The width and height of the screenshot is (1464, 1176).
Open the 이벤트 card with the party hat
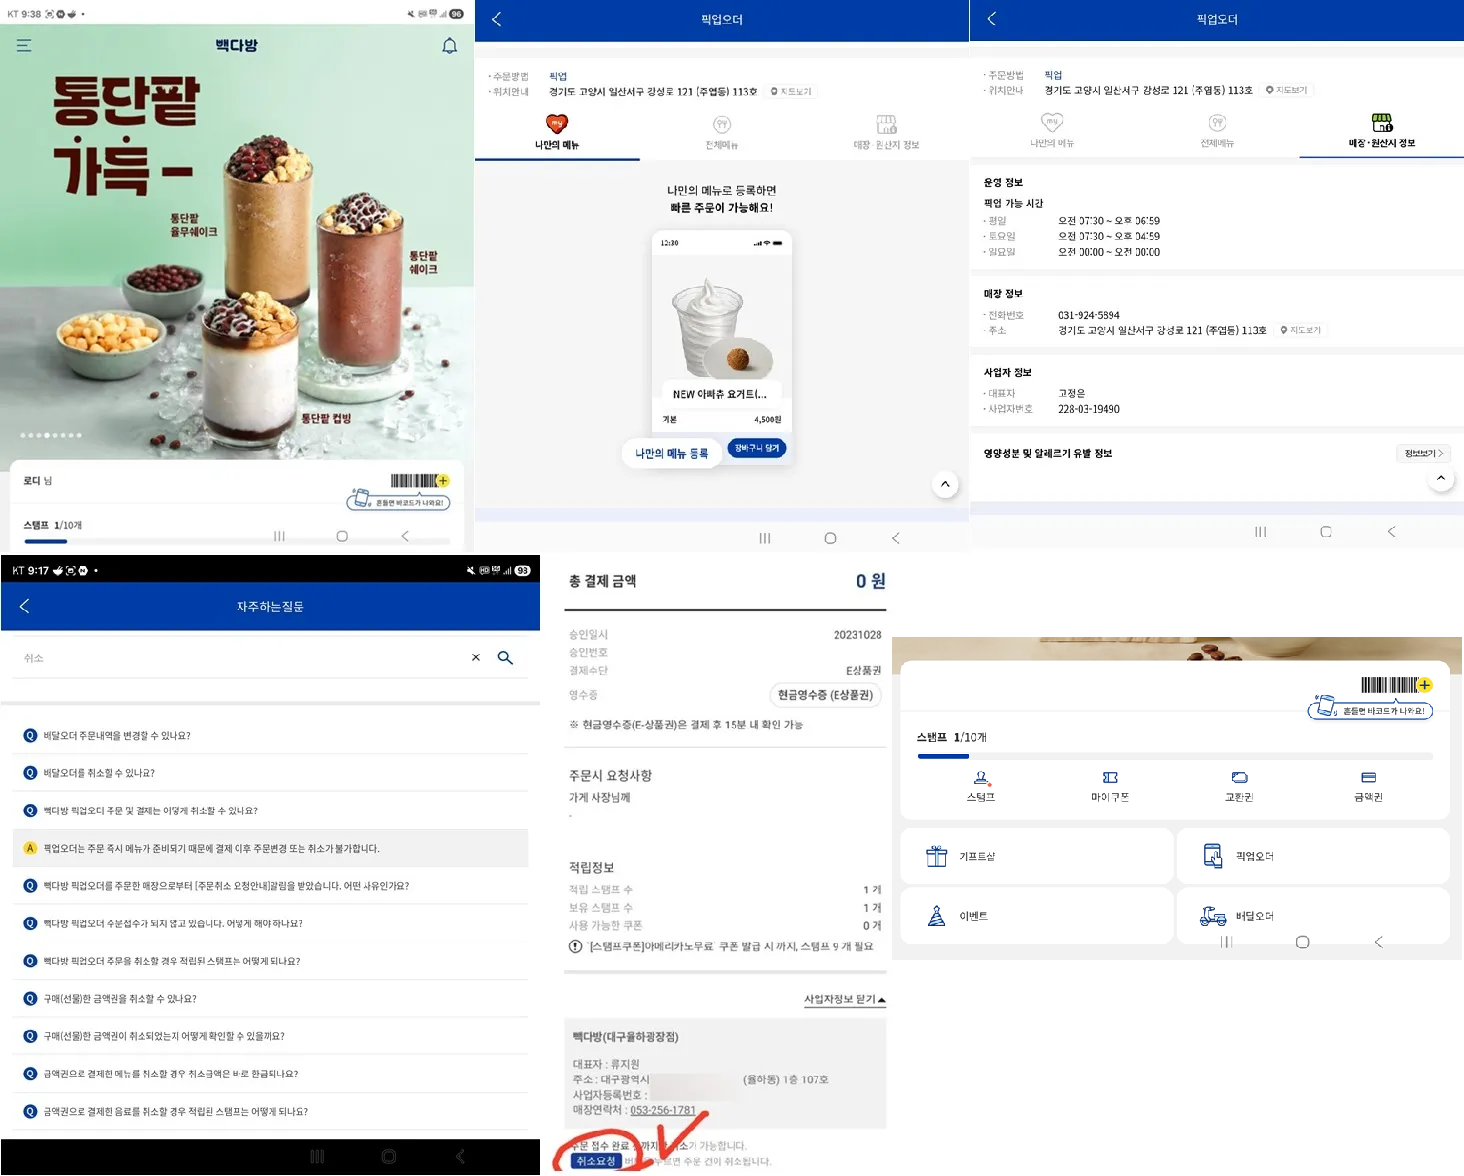[x=1037, y=916]
